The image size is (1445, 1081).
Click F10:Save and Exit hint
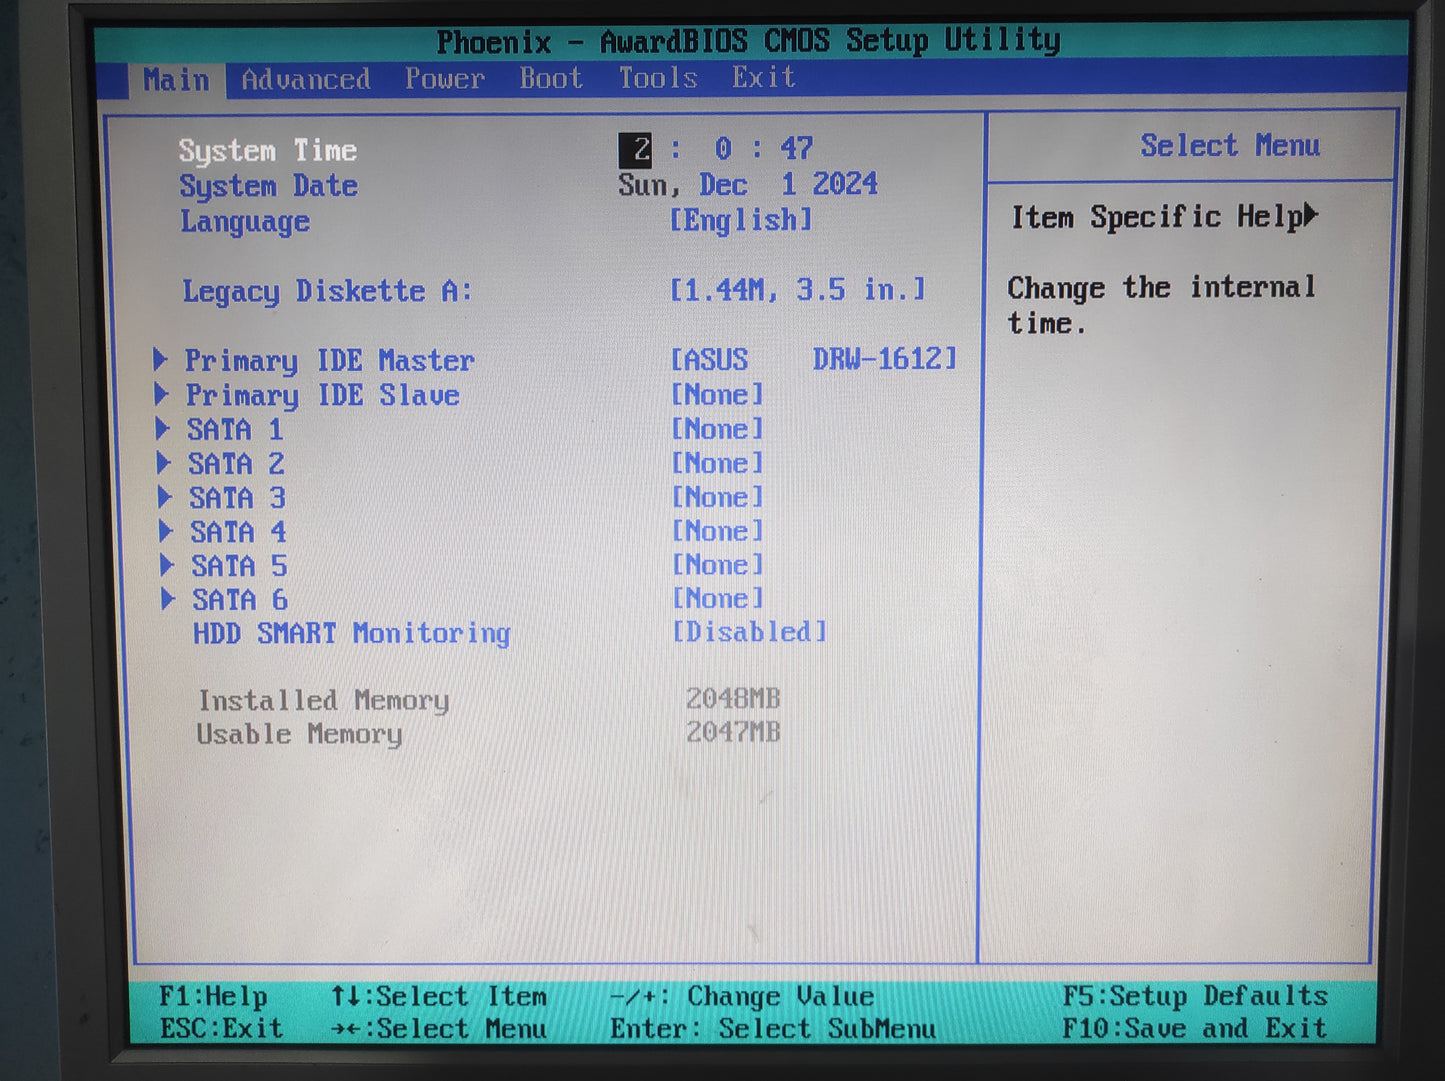pyautogui.click(x=1194, y=1028)
